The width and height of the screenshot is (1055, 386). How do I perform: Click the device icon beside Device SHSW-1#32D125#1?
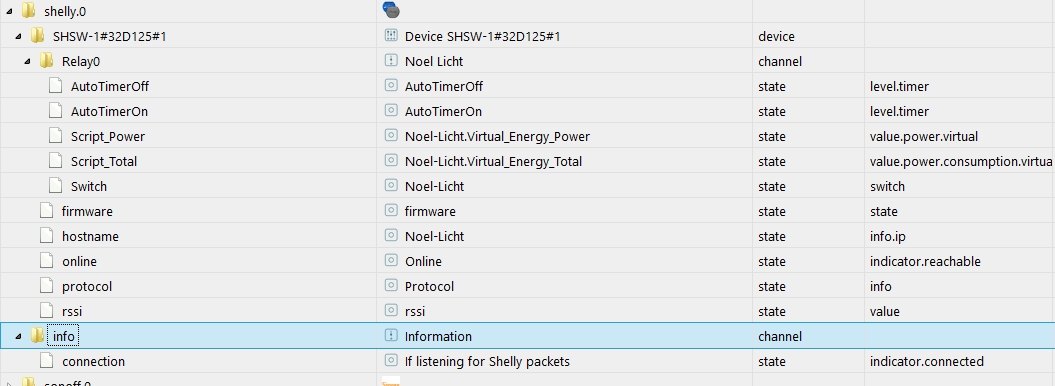[x=391, y=36]
